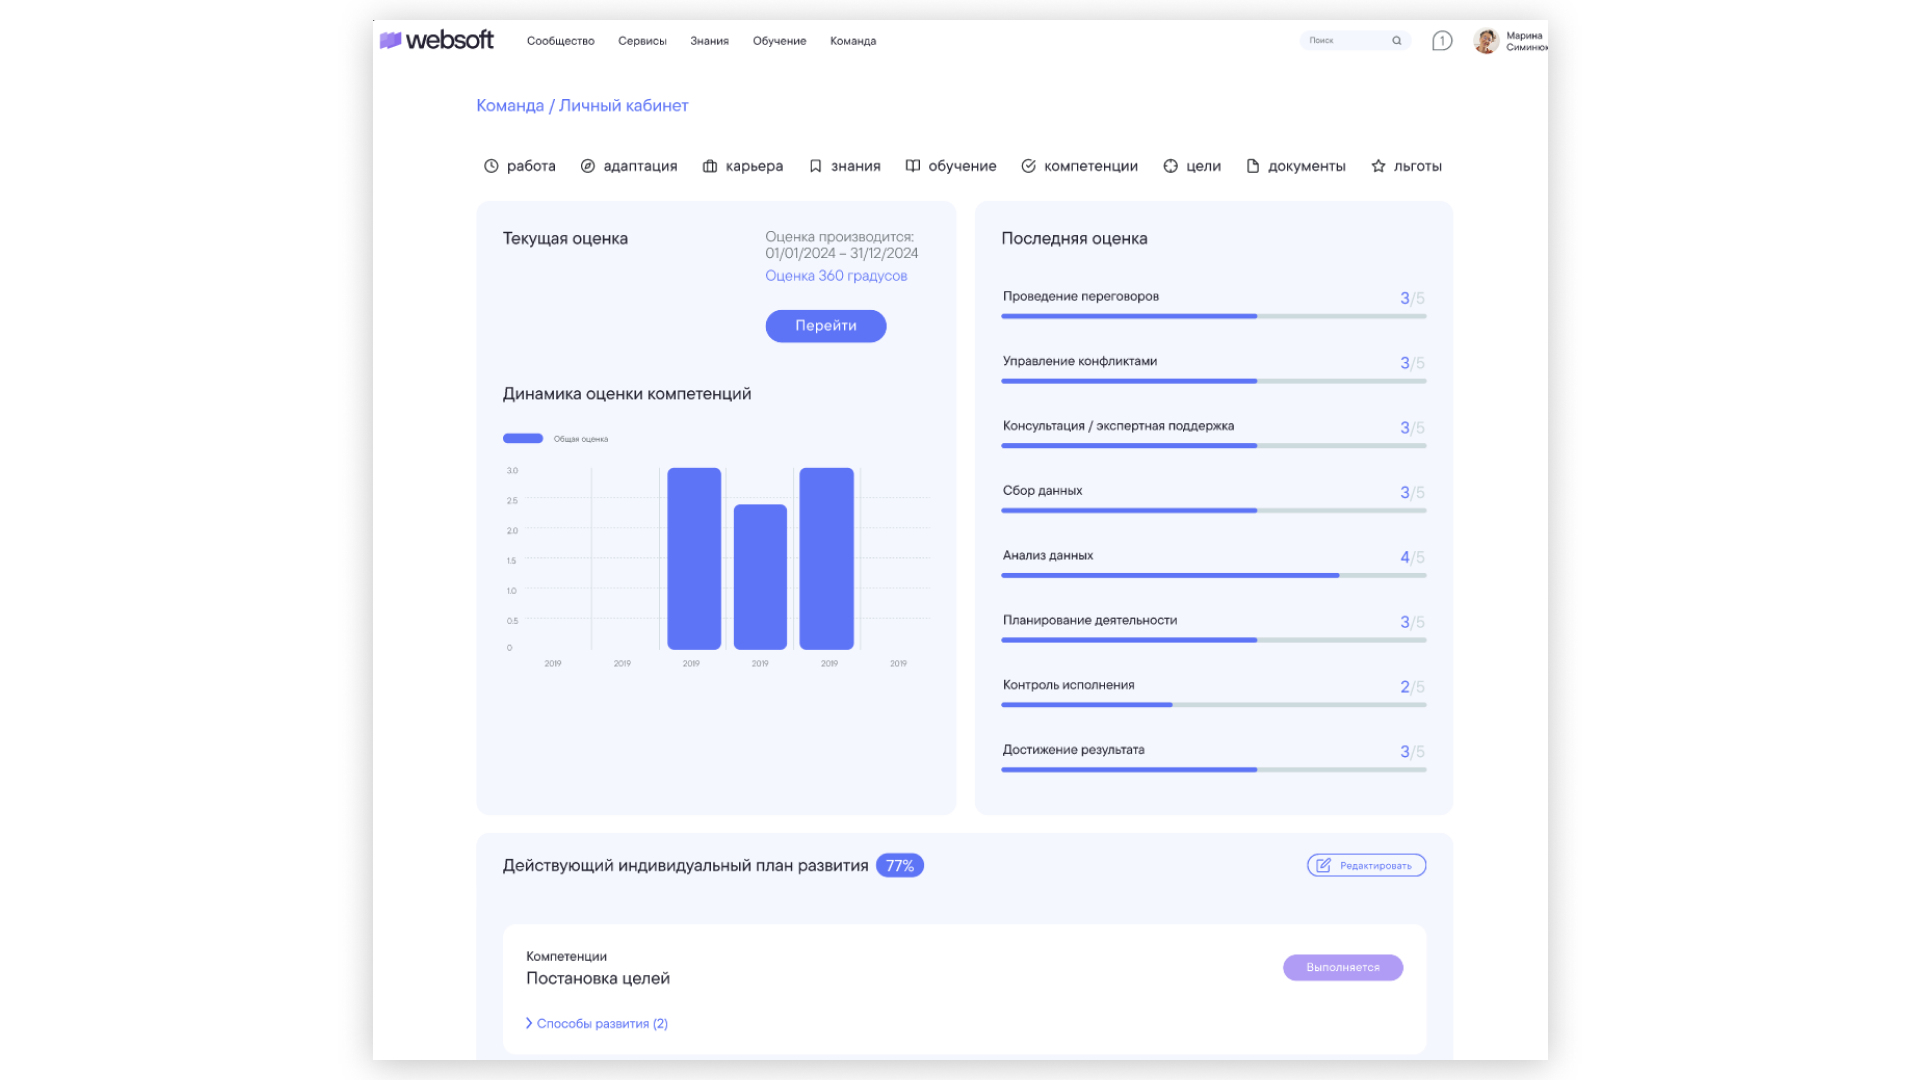Click the Планирование деятельности label
The height and width of the screenshot is (1080, 1920).
click(x=1090, y=620)
